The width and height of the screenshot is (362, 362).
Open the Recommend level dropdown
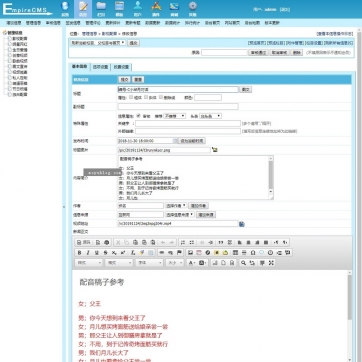(174, 116)
